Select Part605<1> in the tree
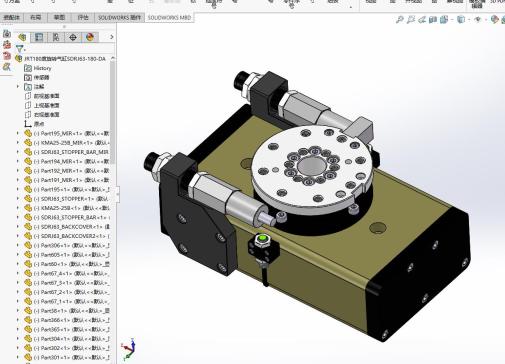 click(x=71, y=255)
